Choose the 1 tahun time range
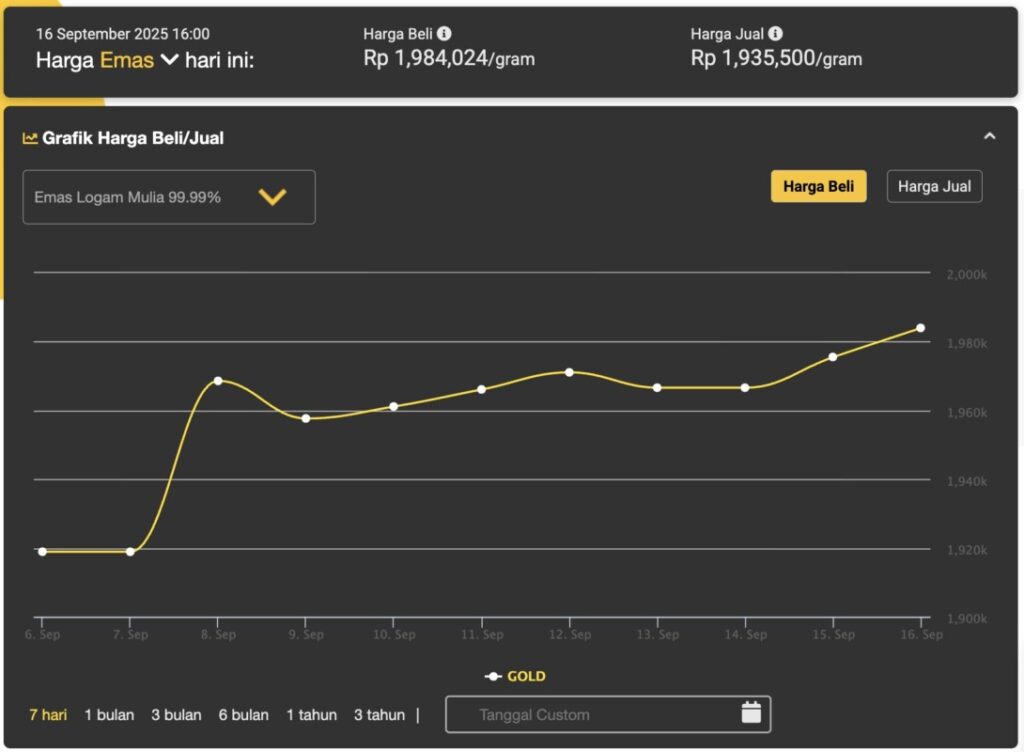Screen dimensions: 1024x752 311,715
